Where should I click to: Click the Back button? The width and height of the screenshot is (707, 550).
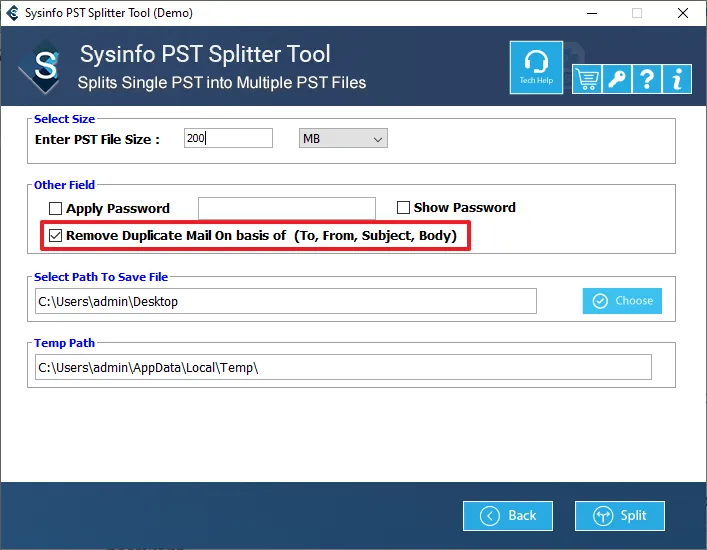508,516
